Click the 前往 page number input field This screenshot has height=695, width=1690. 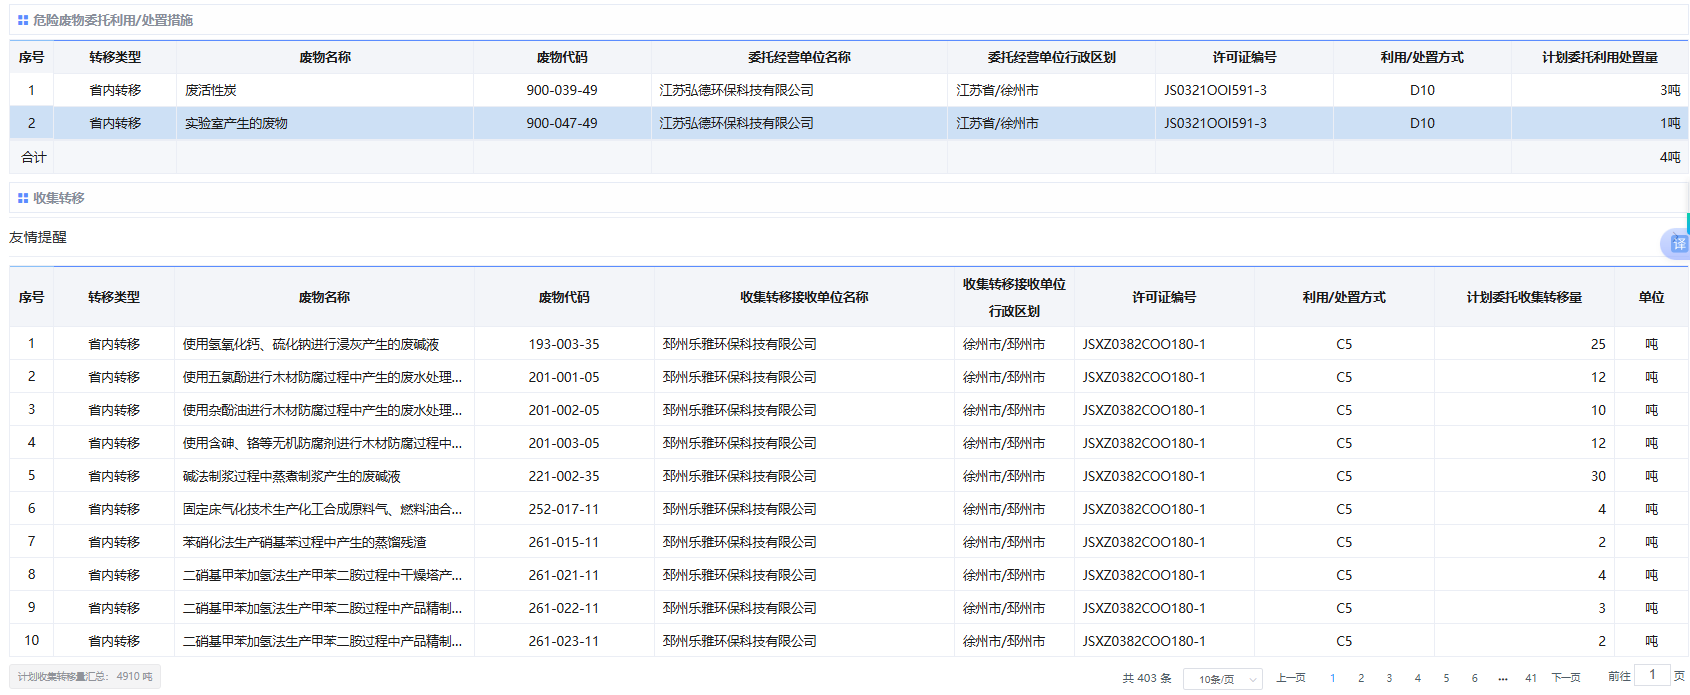(1652, 675)
